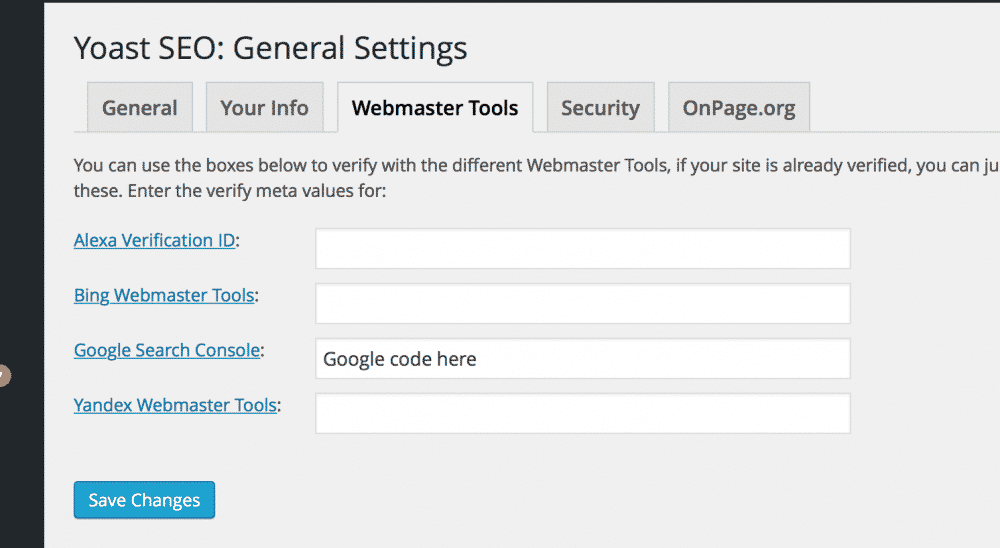The image size is (1000, 548).
Task: Click the Google Search Console code field
Action: pyautogui.click(x=583, y=359)
